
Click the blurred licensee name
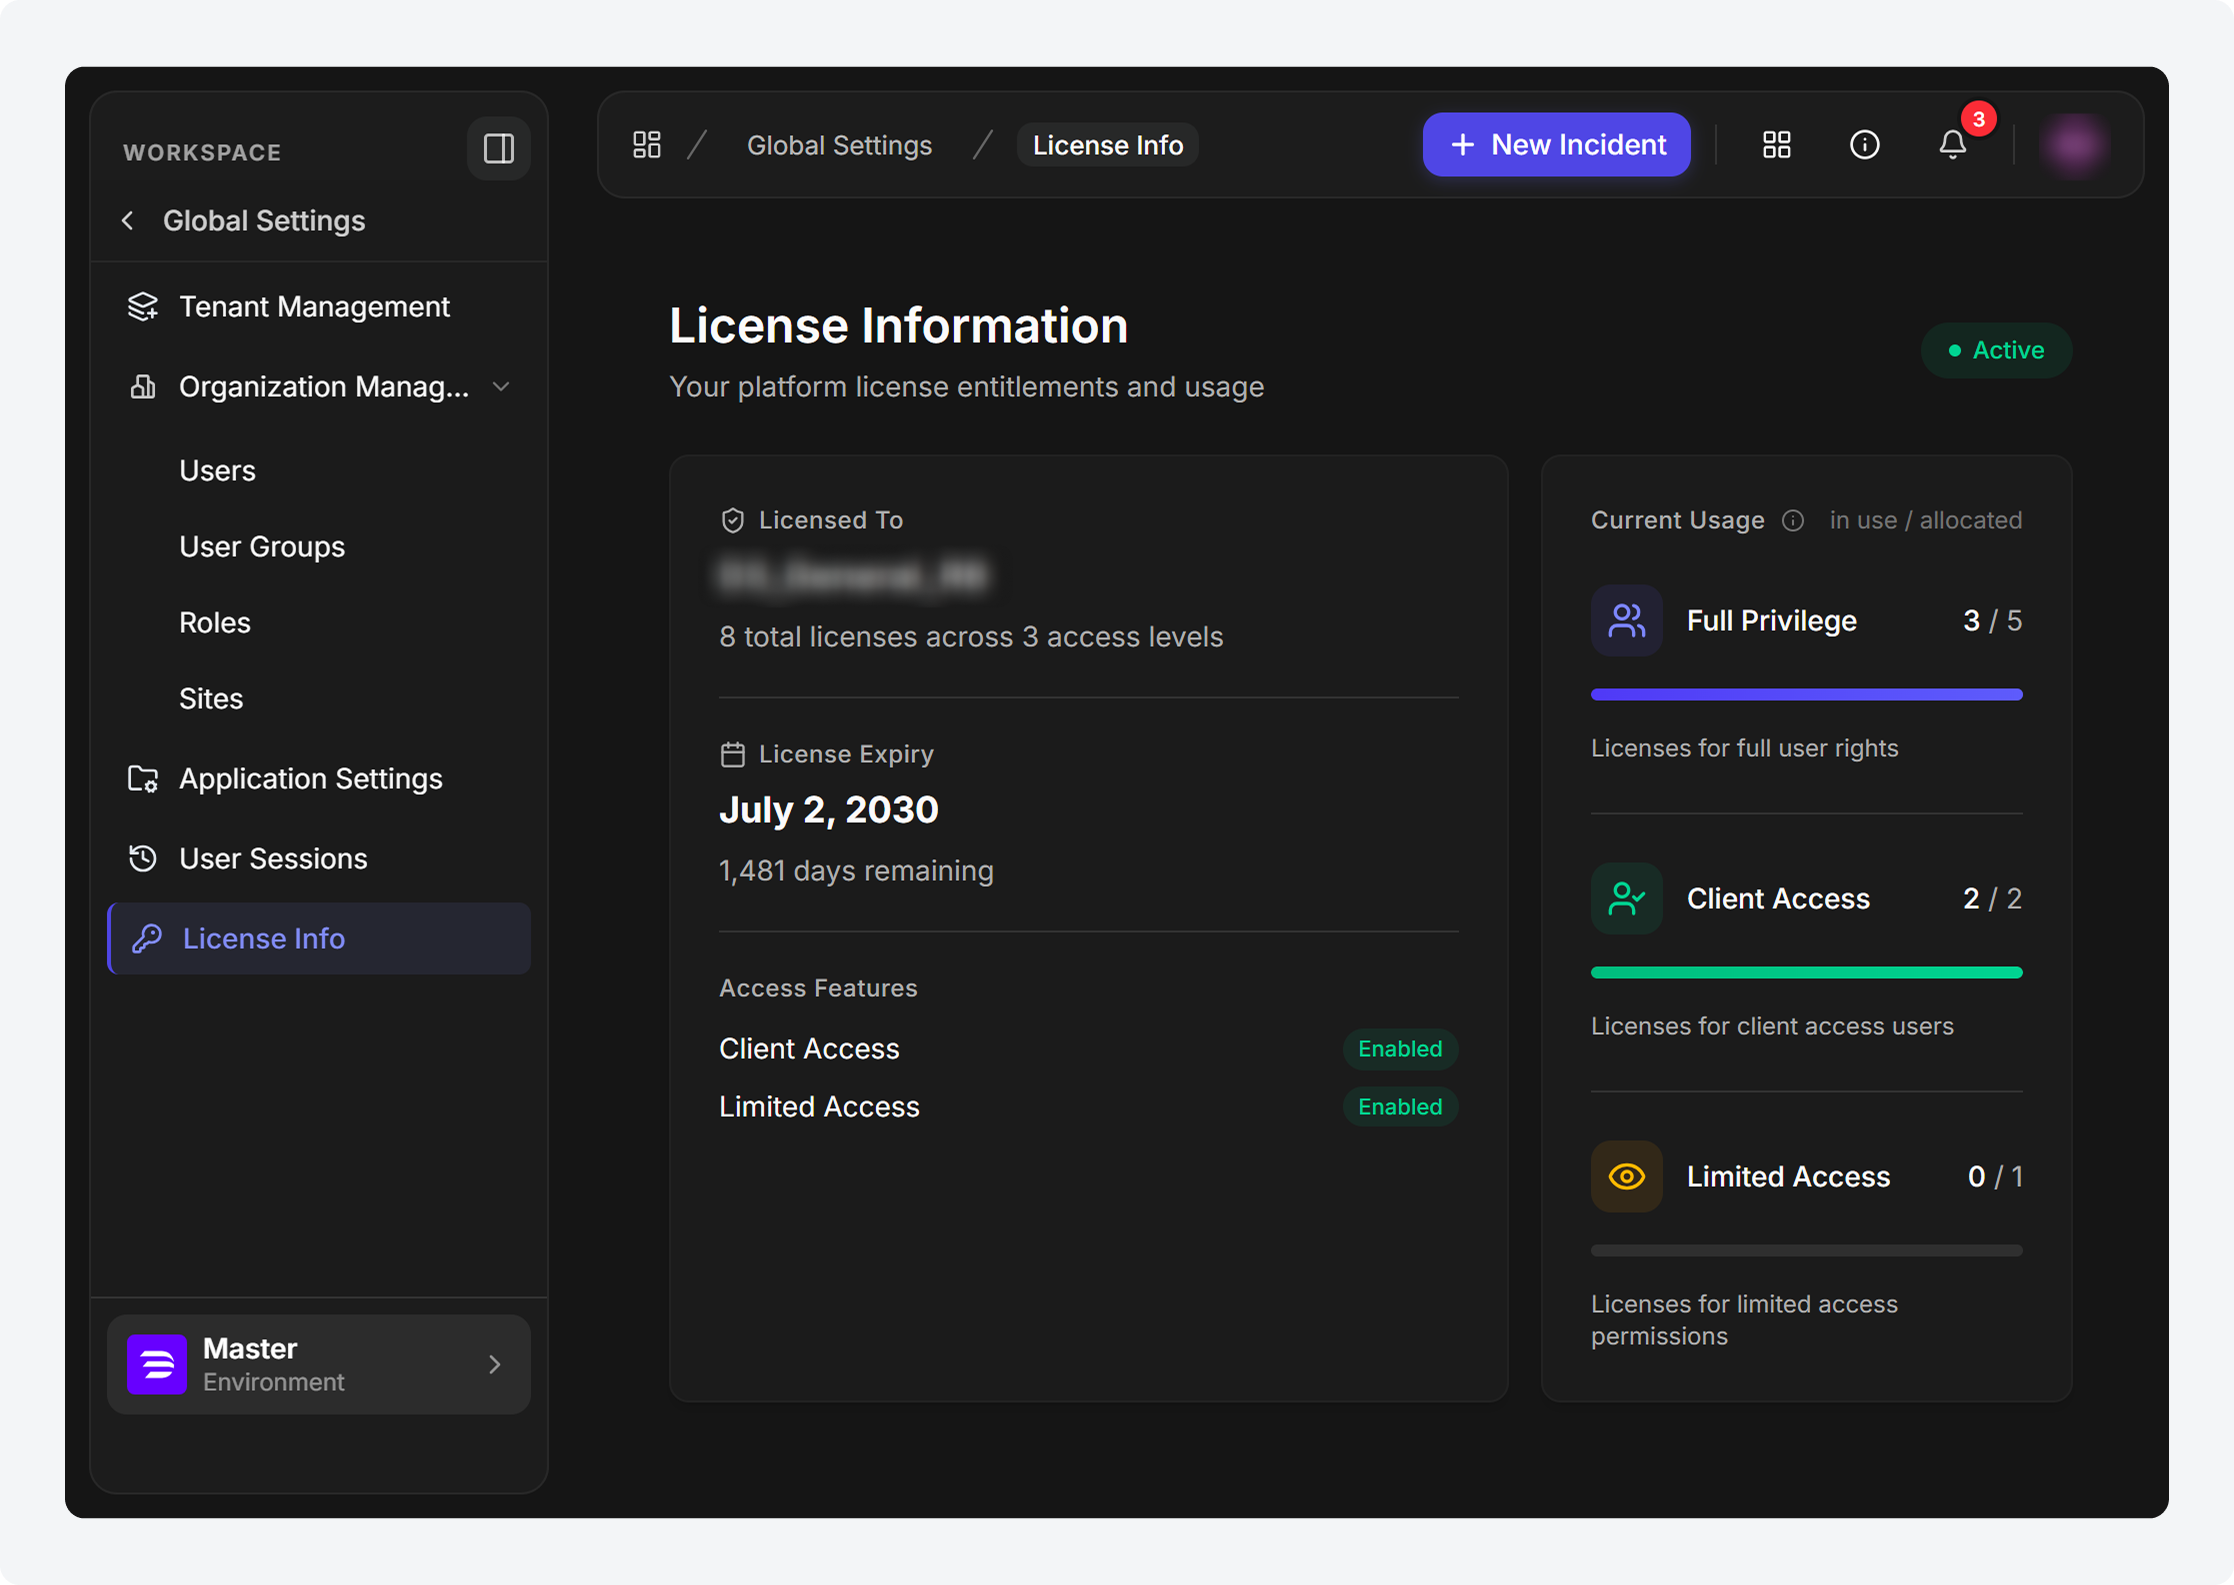click(853, 576)
